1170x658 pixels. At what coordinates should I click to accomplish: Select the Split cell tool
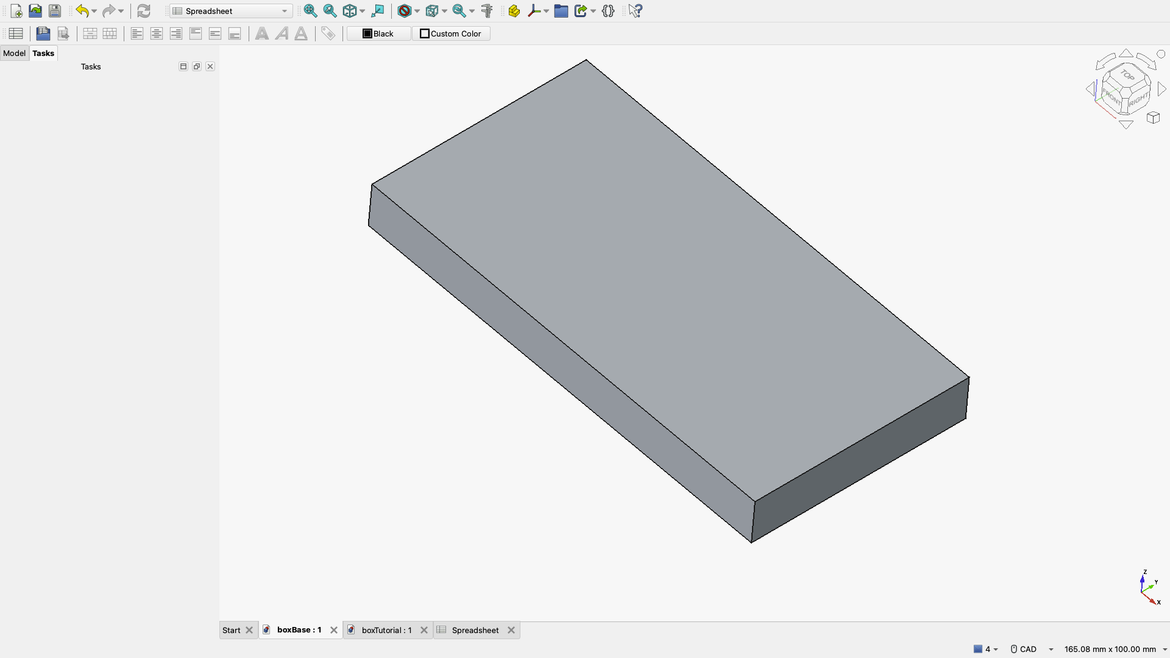tap(108, 33)
